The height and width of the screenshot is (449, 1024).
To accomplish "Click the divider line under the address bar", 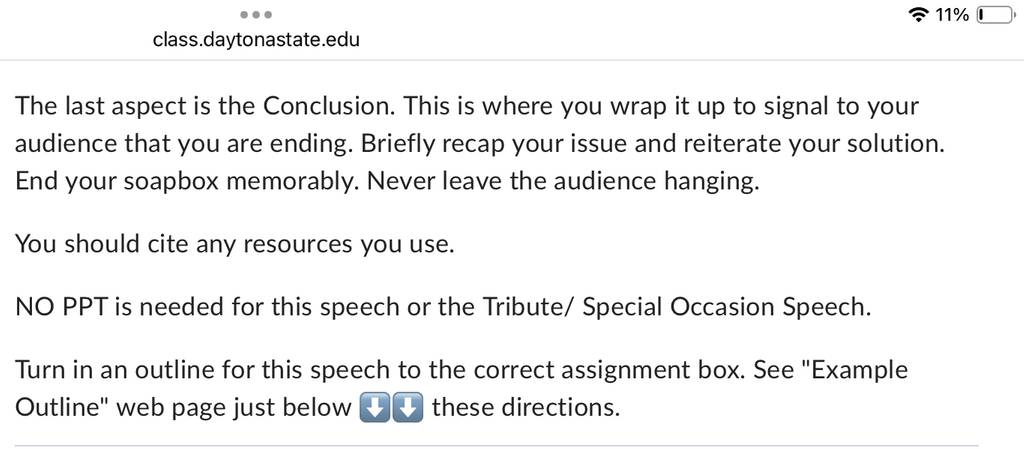I will tap(512, 60).
